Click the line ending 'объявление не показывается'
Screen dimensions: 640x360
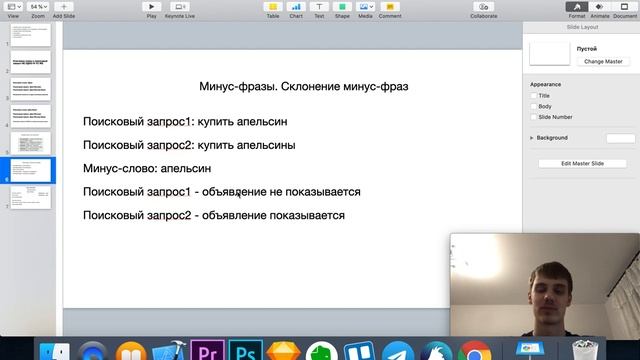pos(222,192)
